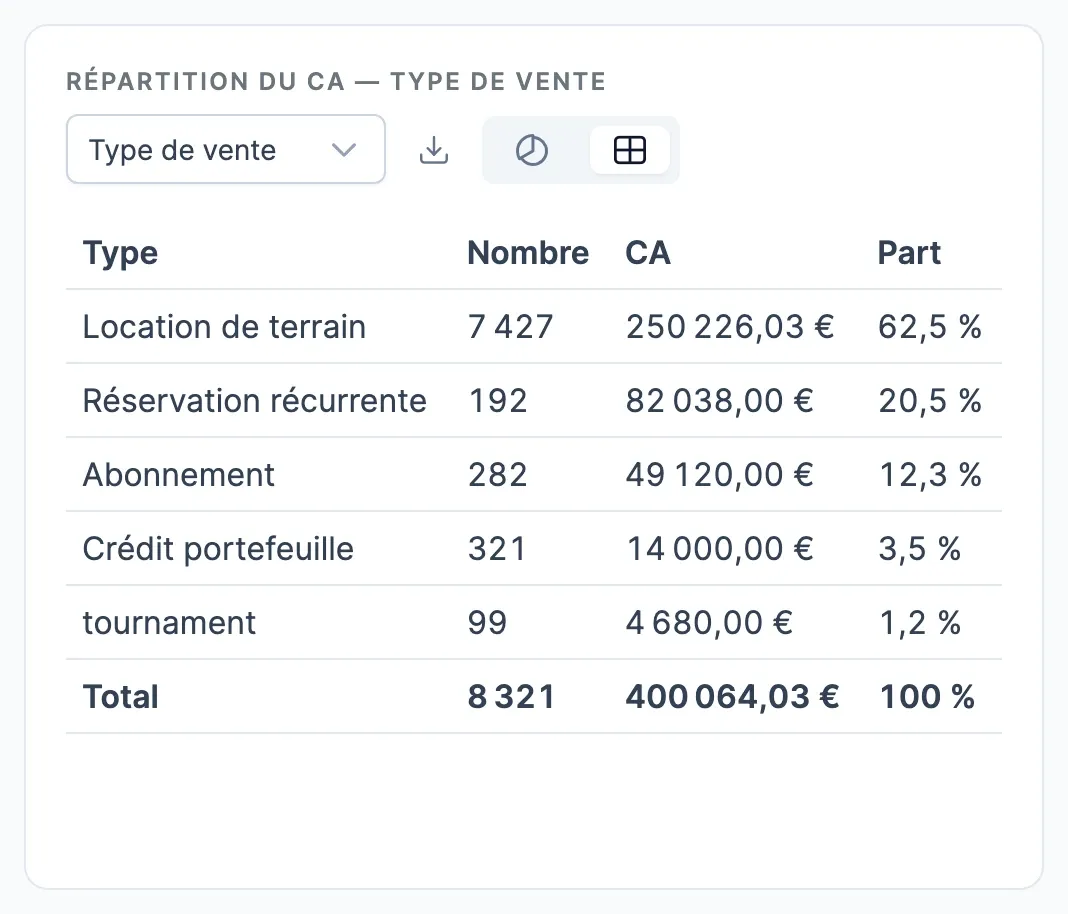1068x914 pixels.
Task: Click the CA column header
Action: coord(648,253)
